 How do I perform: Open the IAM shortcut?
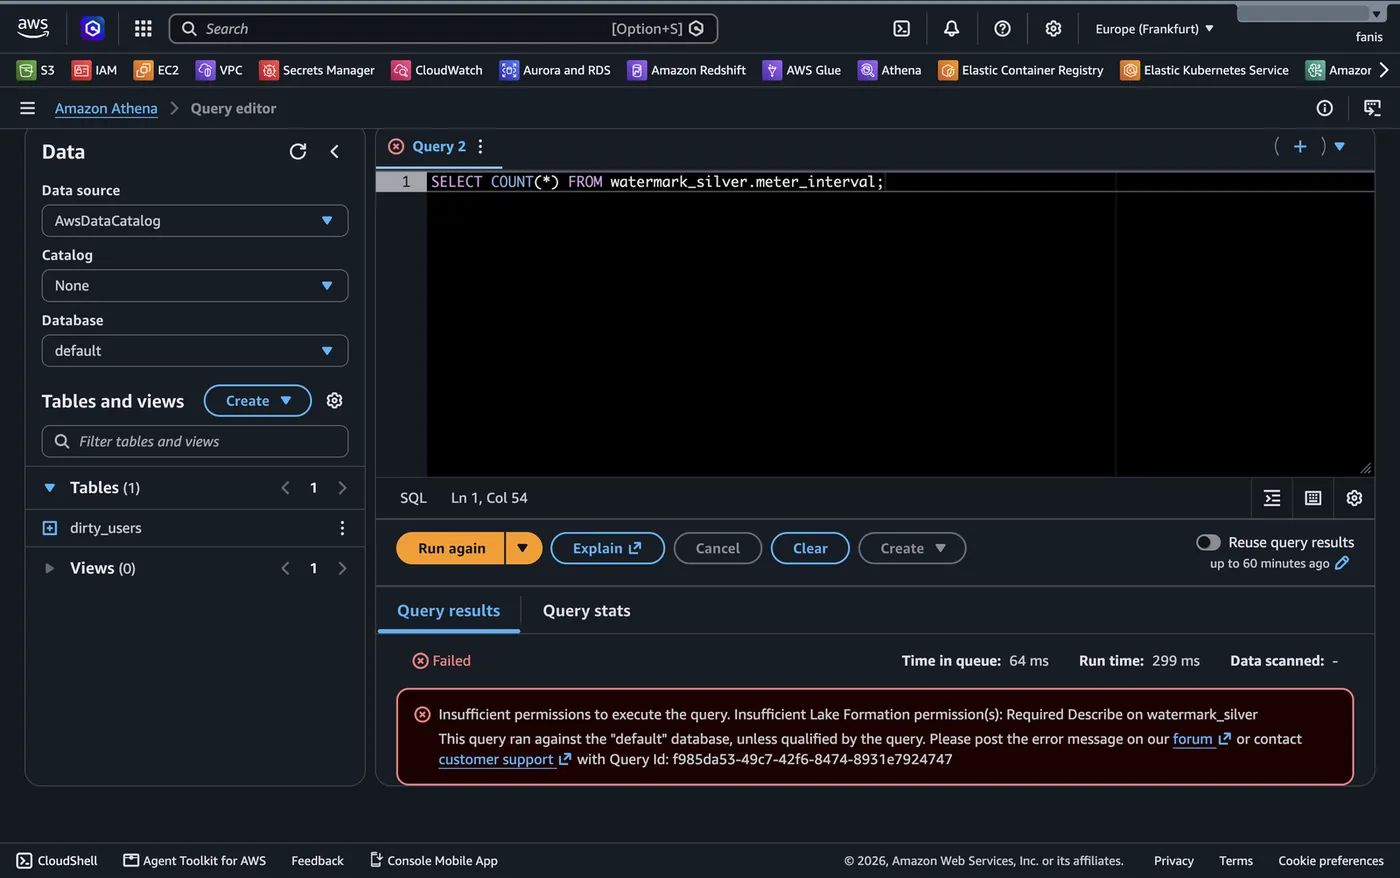tap(95, 70)
